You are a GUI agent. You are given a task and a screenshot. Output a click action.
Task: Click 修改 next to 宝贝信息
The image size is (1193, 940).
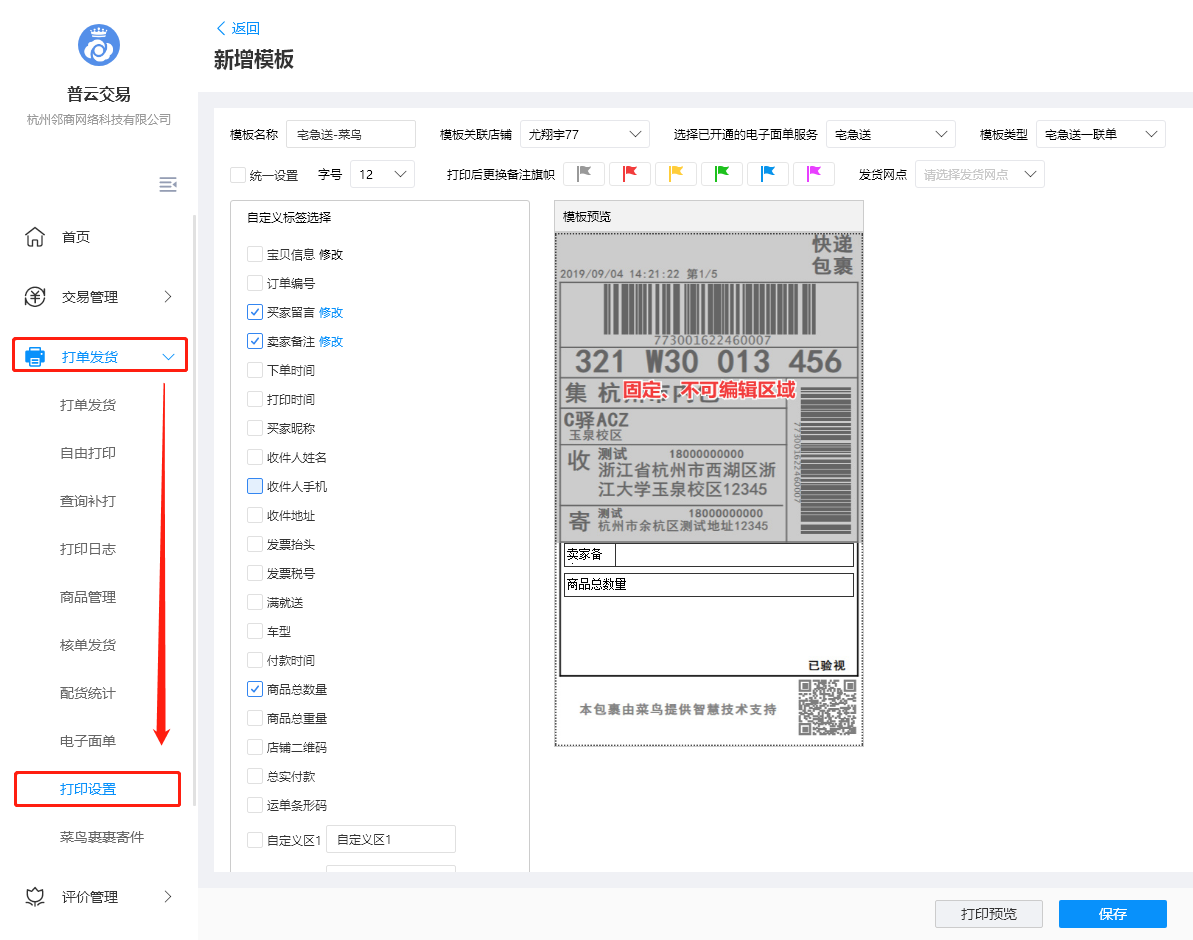click(331, 254)
